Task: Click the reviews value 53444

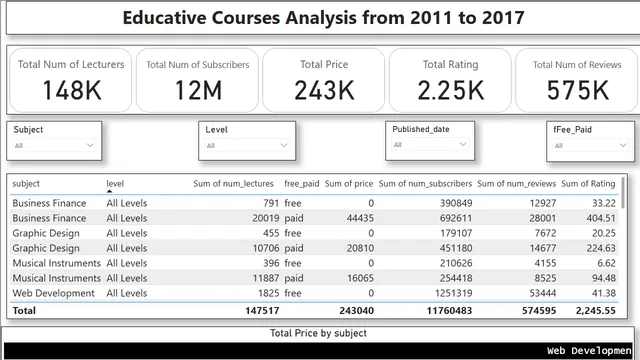Action: point(543,293)
